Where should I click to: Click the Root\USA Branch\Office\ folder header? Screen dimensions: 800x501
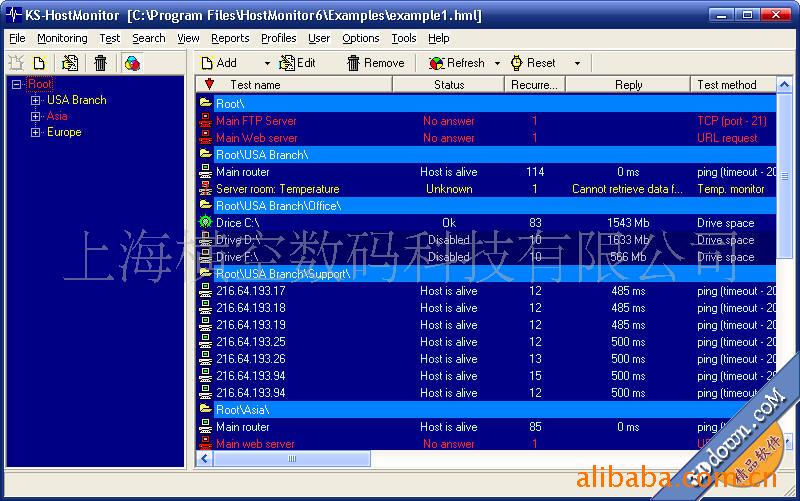pyautogui.click(x=486, y=206)
